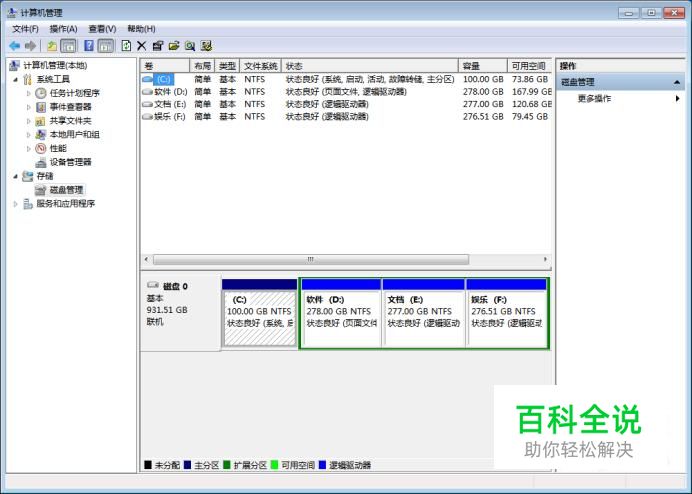The image size is (692, 494).
Task: Click the last toolbar settings icon
Action: pos(206,46)
